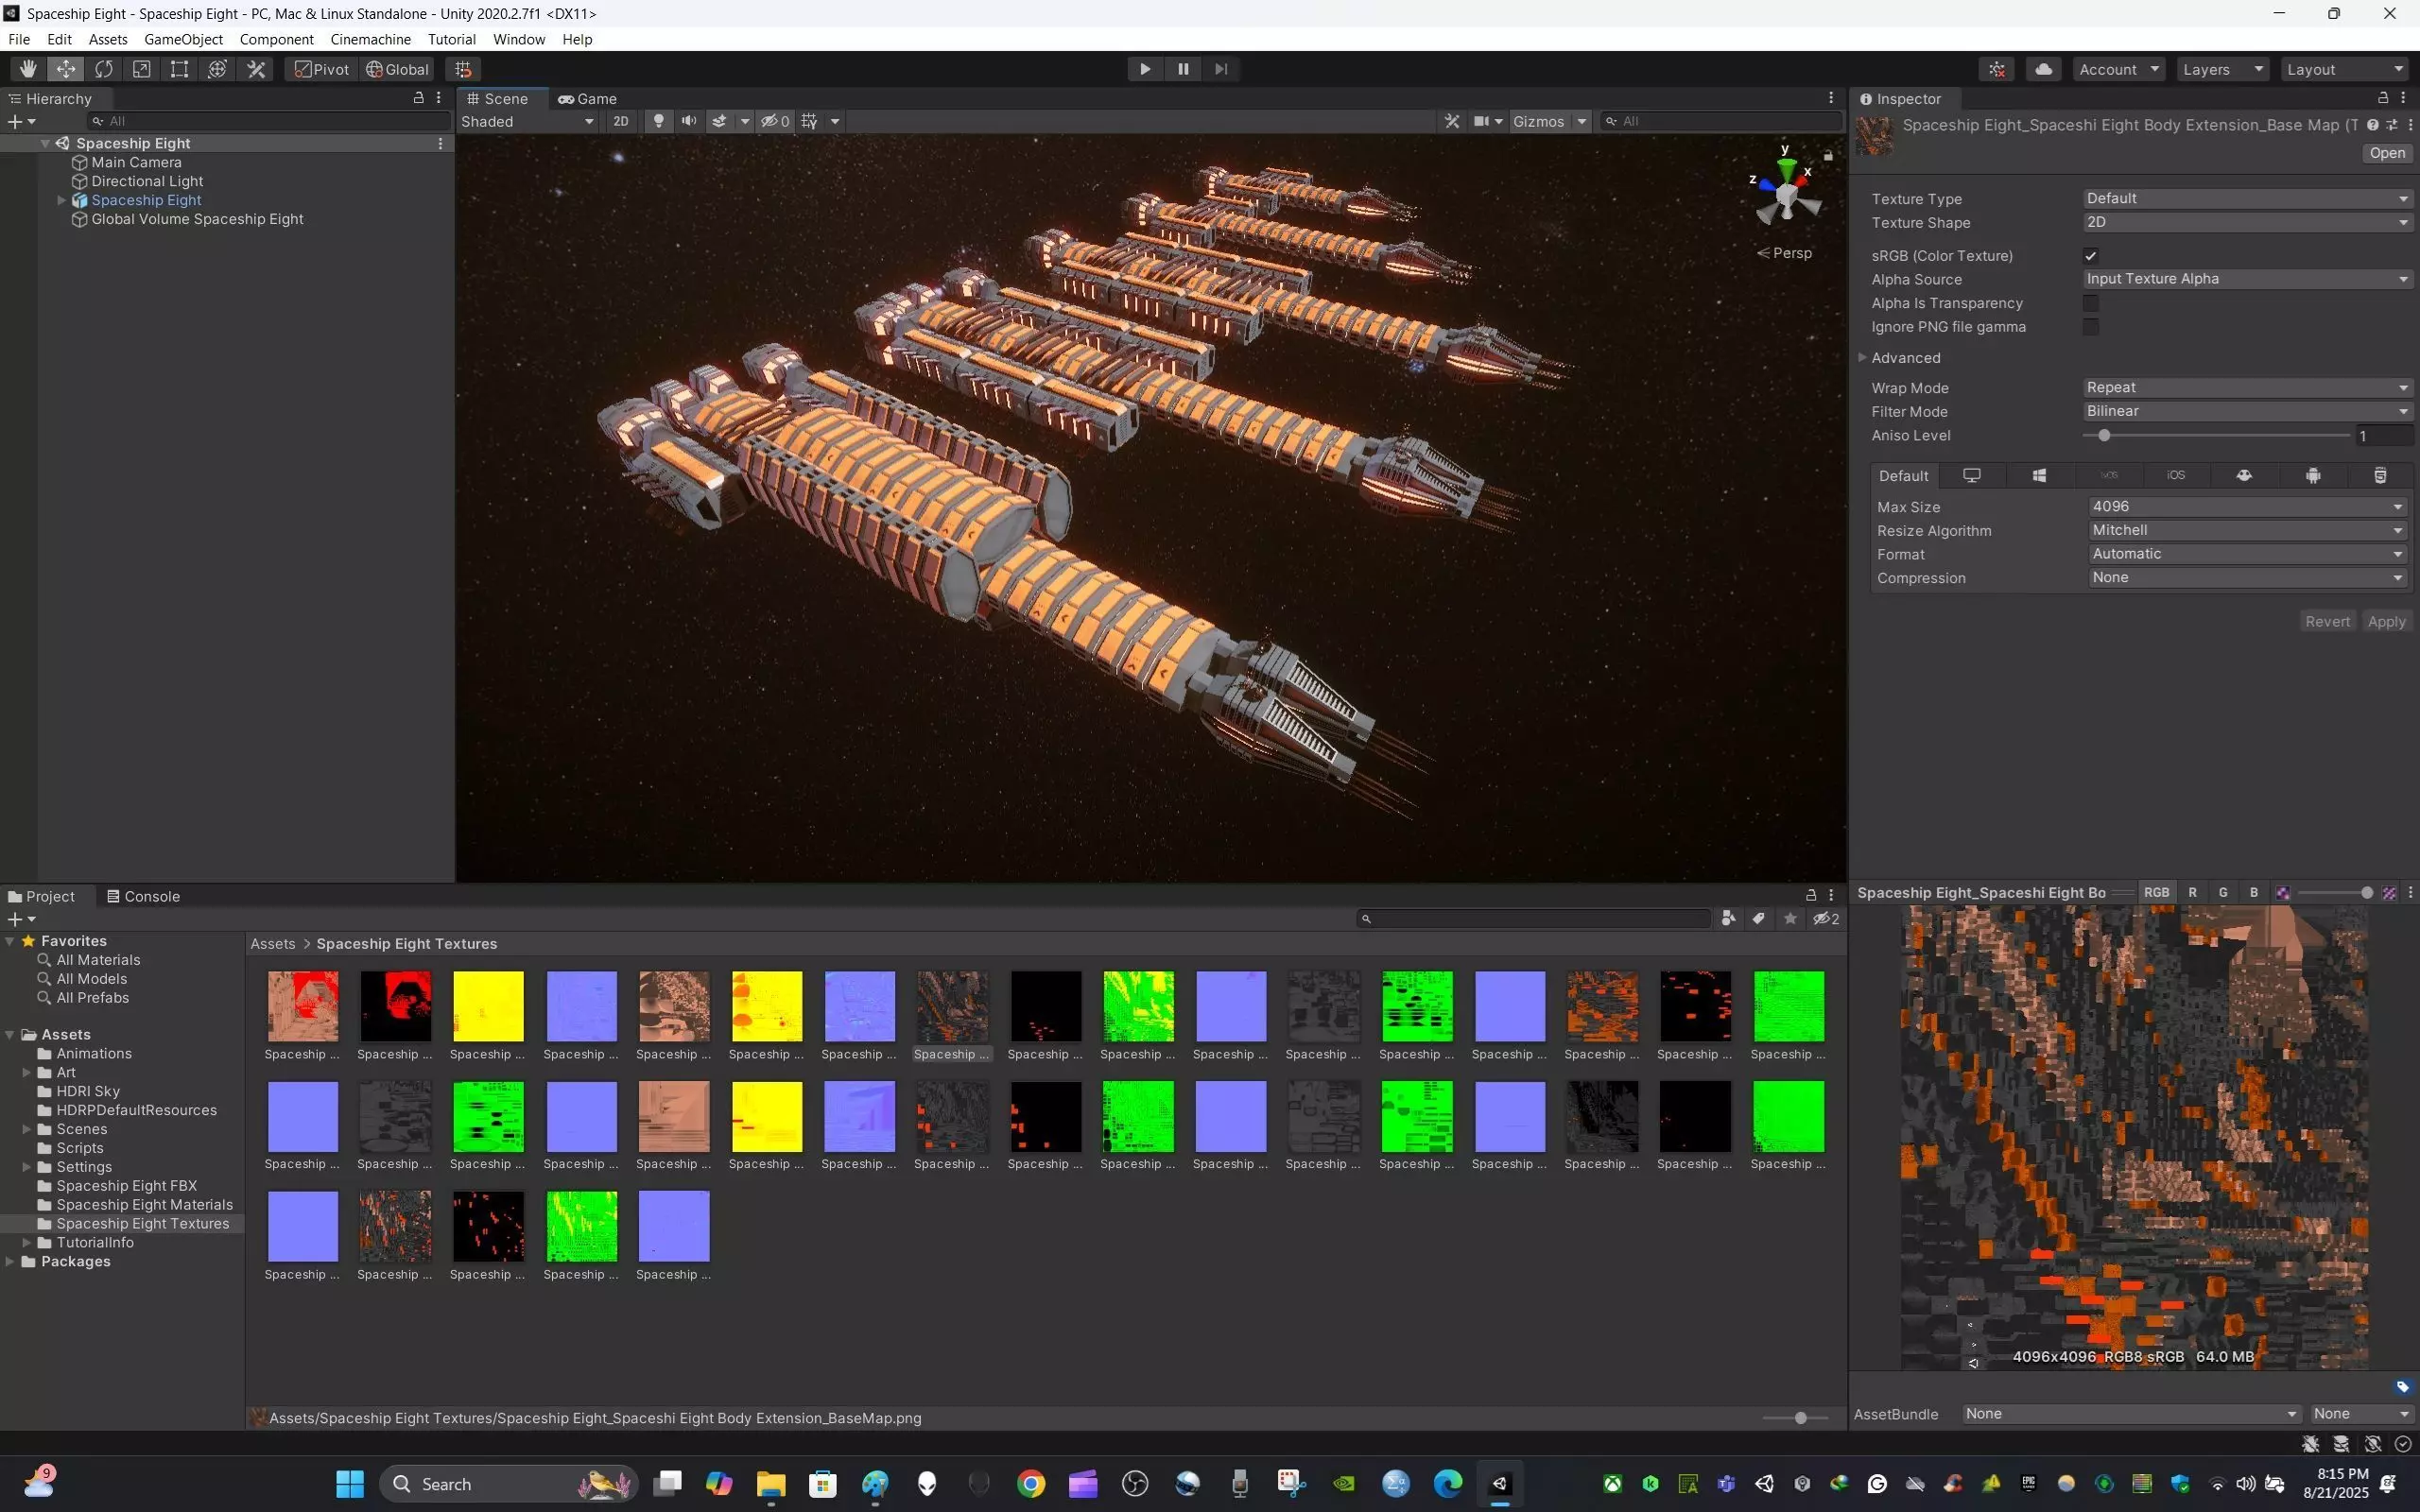Open custom editor tools icon
Viewport: 2420px width, 1512px height.
click(257, 69)
